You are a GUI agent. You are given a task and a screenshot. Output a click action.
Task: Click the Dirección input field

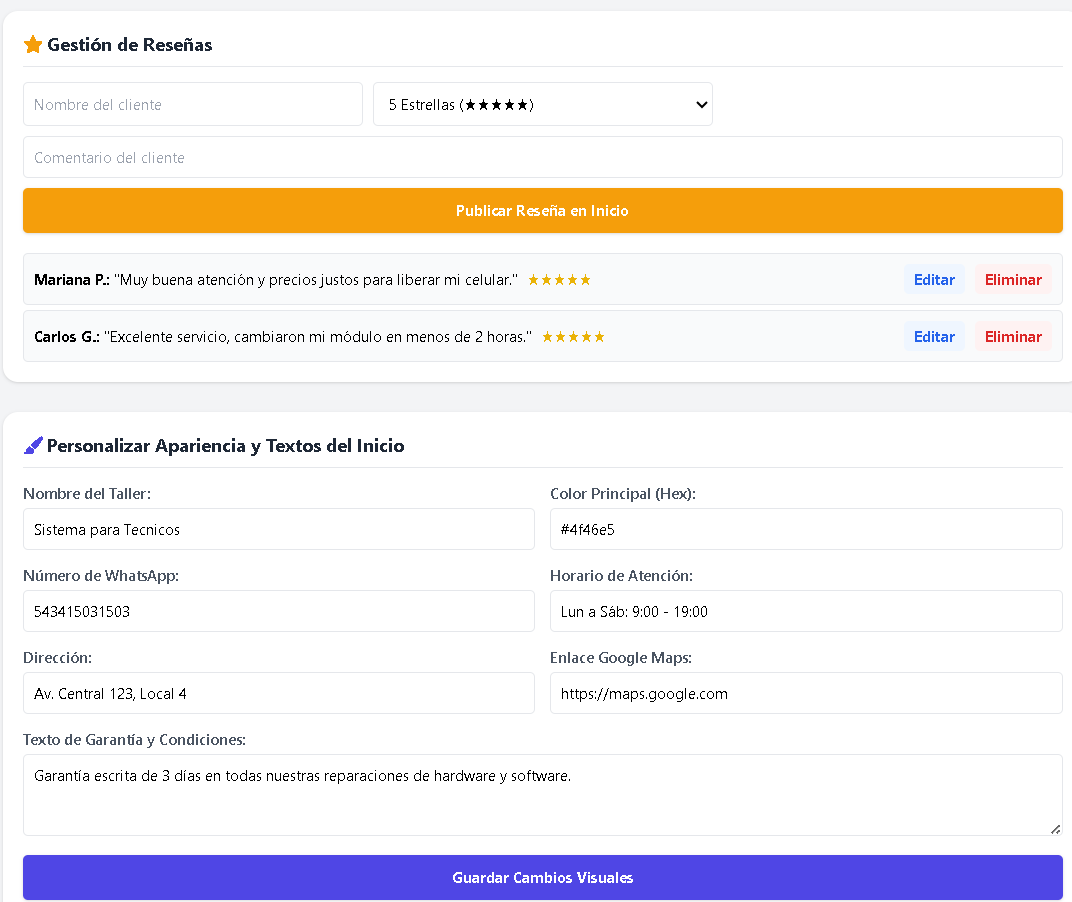pyautogui.click(x=279, y=693)
